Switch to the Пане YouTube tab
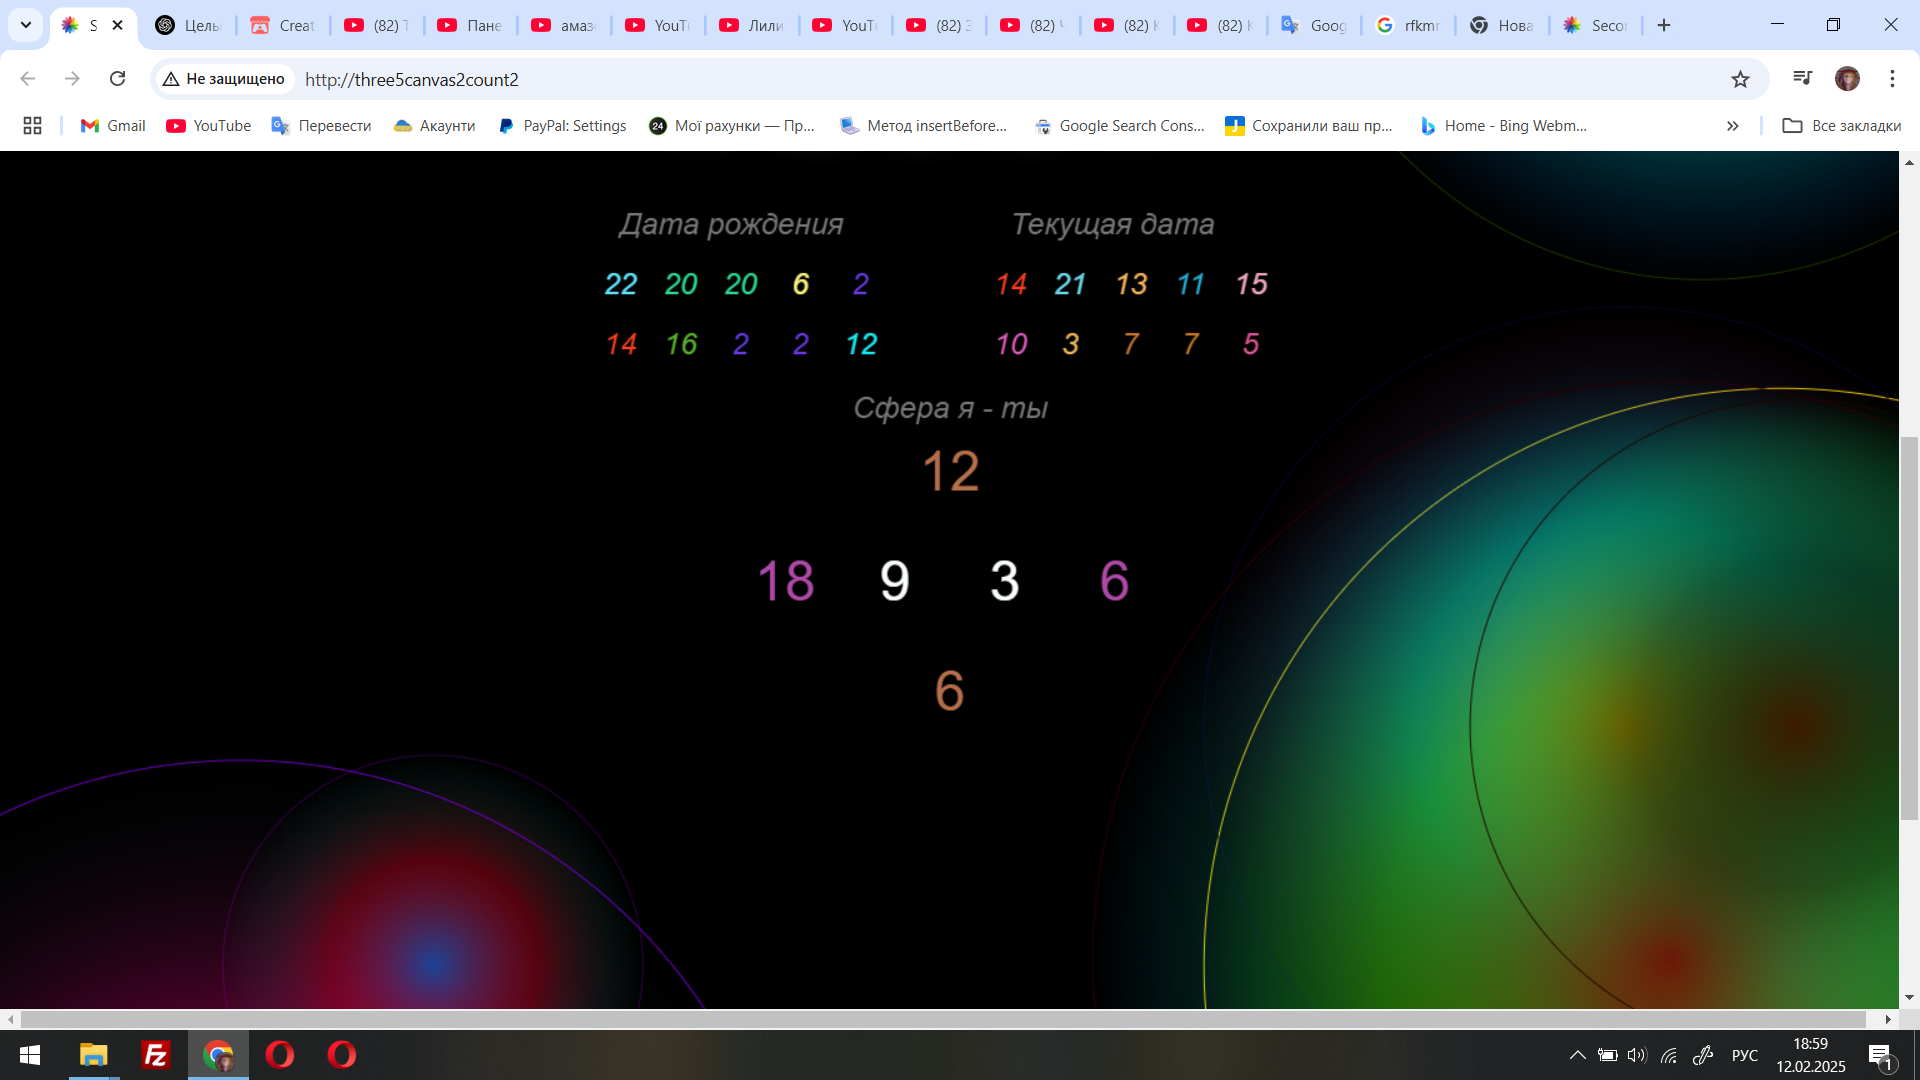This screenshot has width=1920, height=1080. 471,25
